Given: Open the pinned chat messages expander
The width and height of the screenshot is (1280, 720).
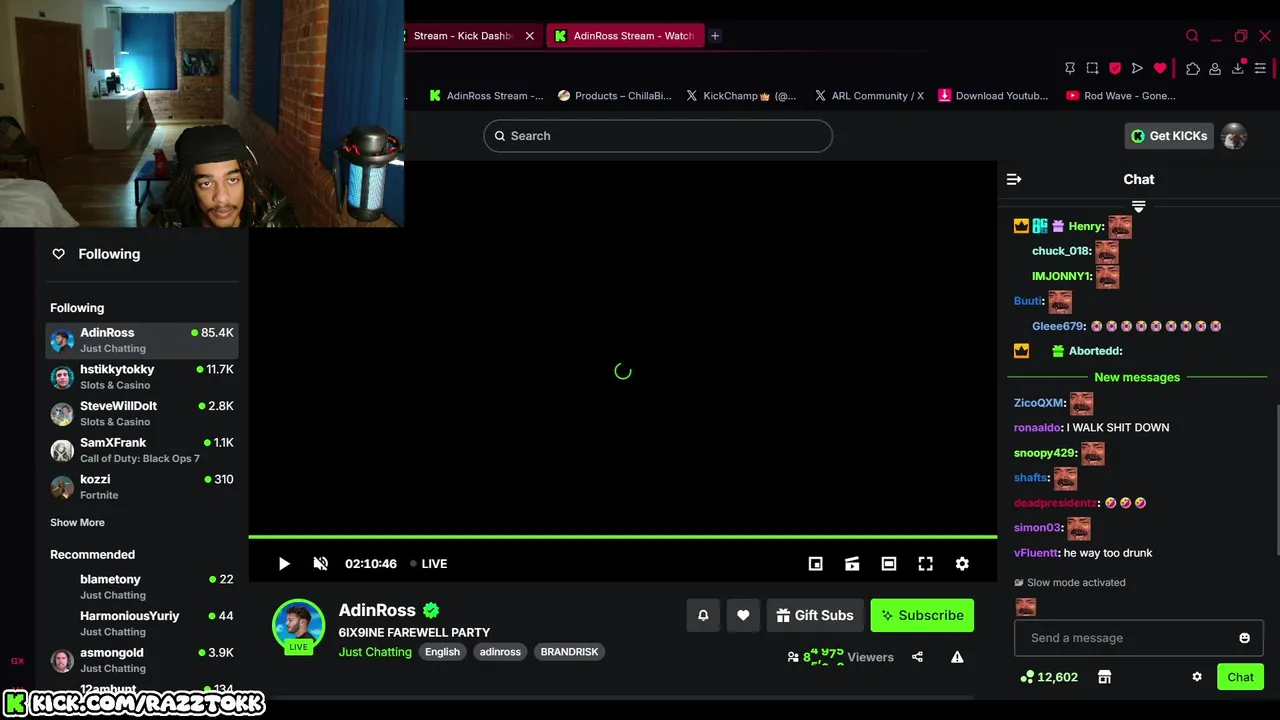Looking at the screenshot, I should [1138, 206].
